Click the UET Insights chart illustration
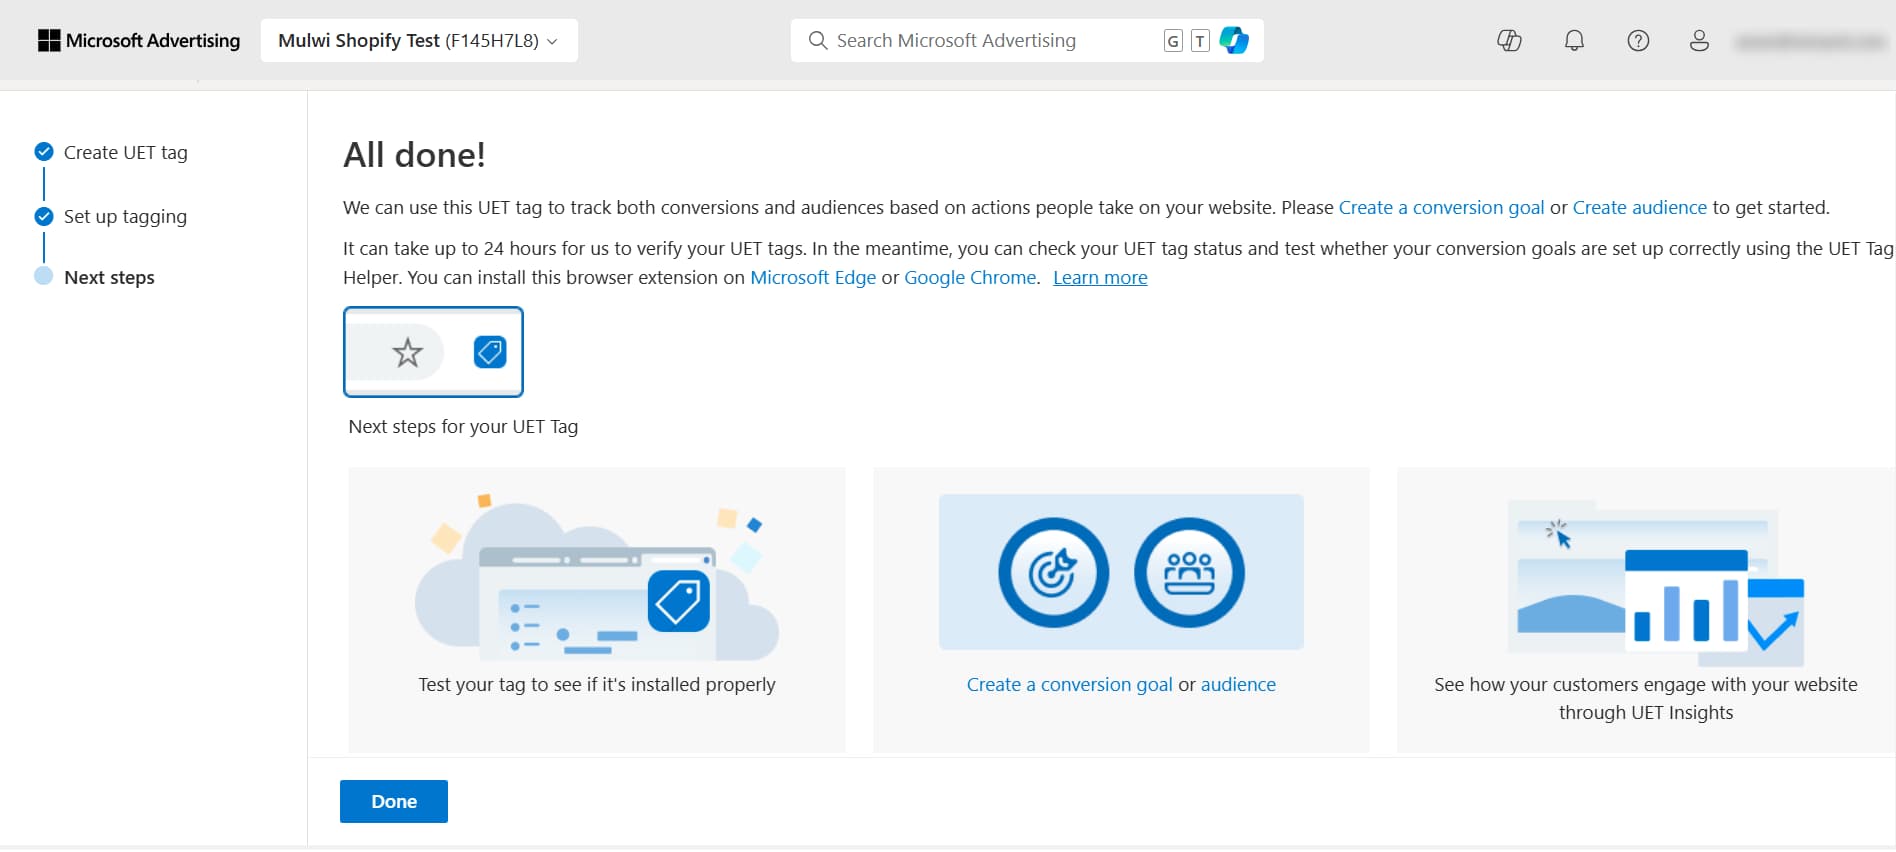 point(1656,583)
